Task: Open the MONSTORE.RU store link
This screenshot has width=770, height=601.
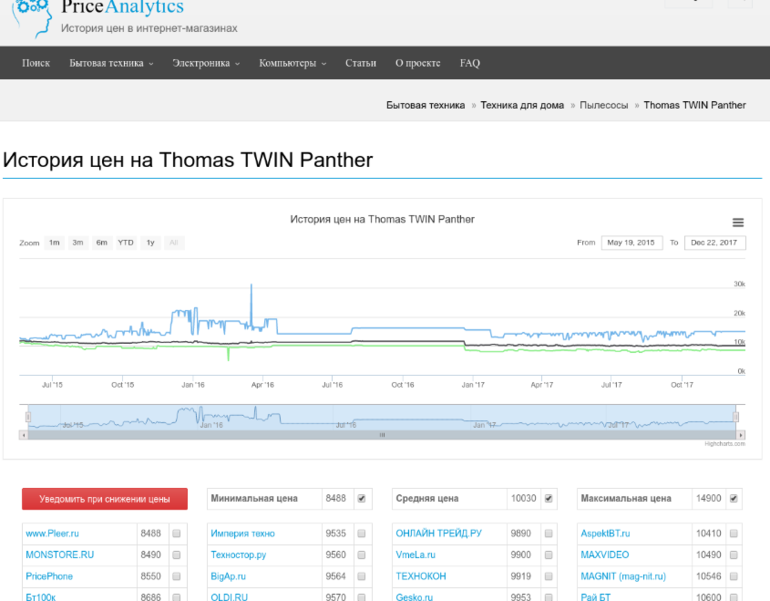Action: click(x=59, y=555)
